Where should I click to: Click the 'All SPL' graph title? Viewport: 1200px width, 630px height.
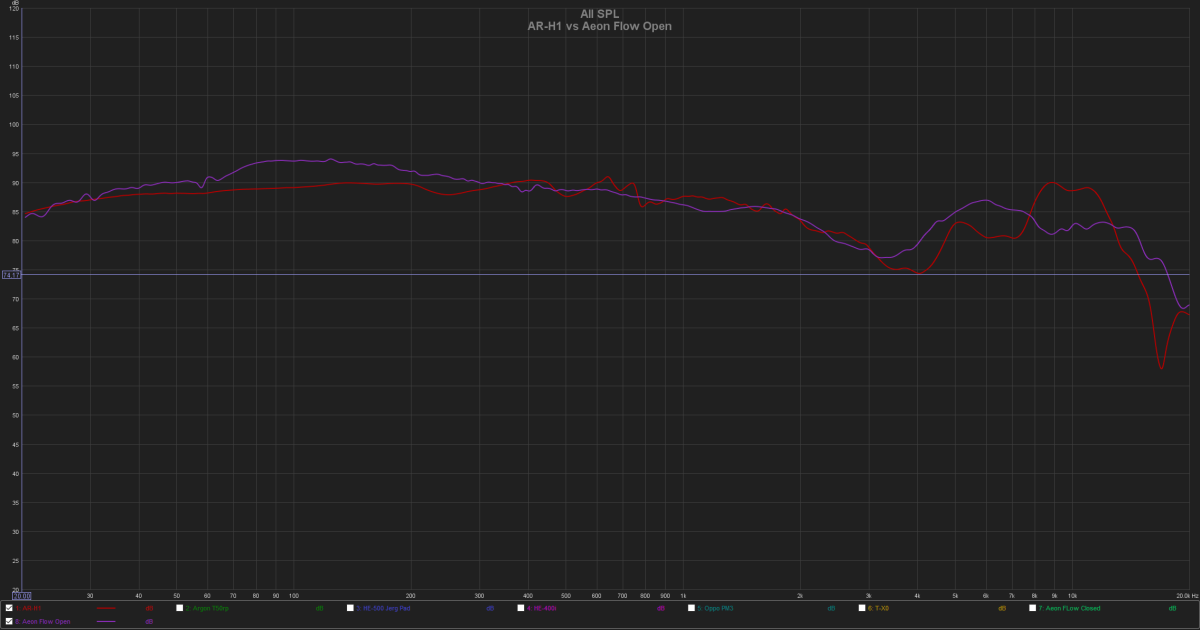(600, 14)
